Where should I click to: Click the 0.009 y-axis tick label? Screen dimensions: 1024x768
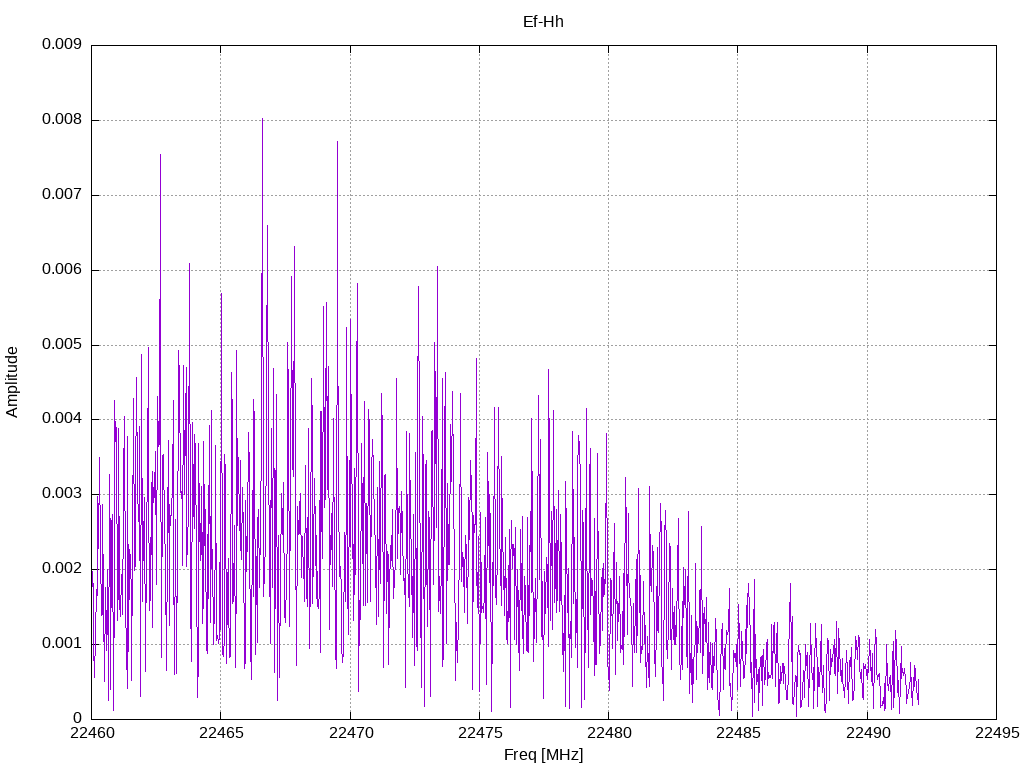(62, 44)
